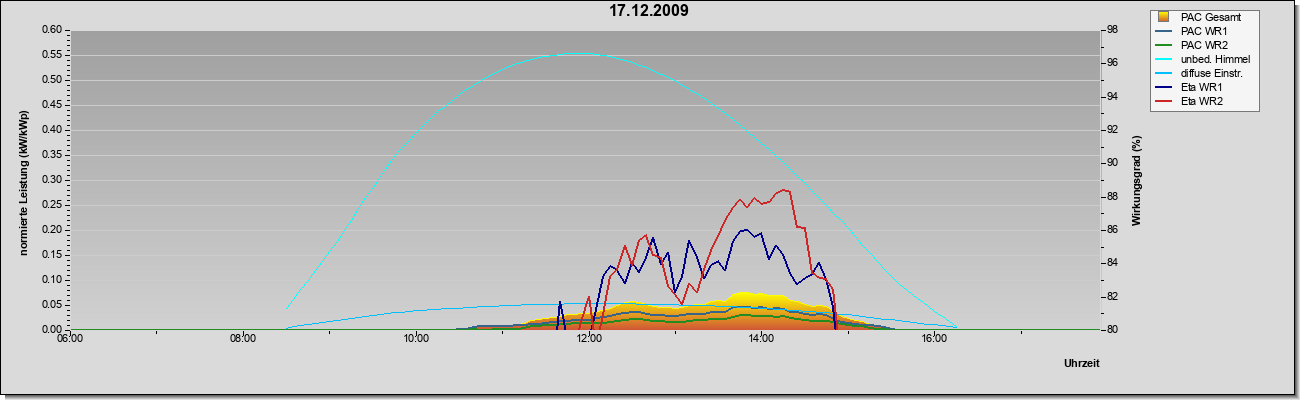Click the chart title 17.12.2009

(x=649, y=12)
